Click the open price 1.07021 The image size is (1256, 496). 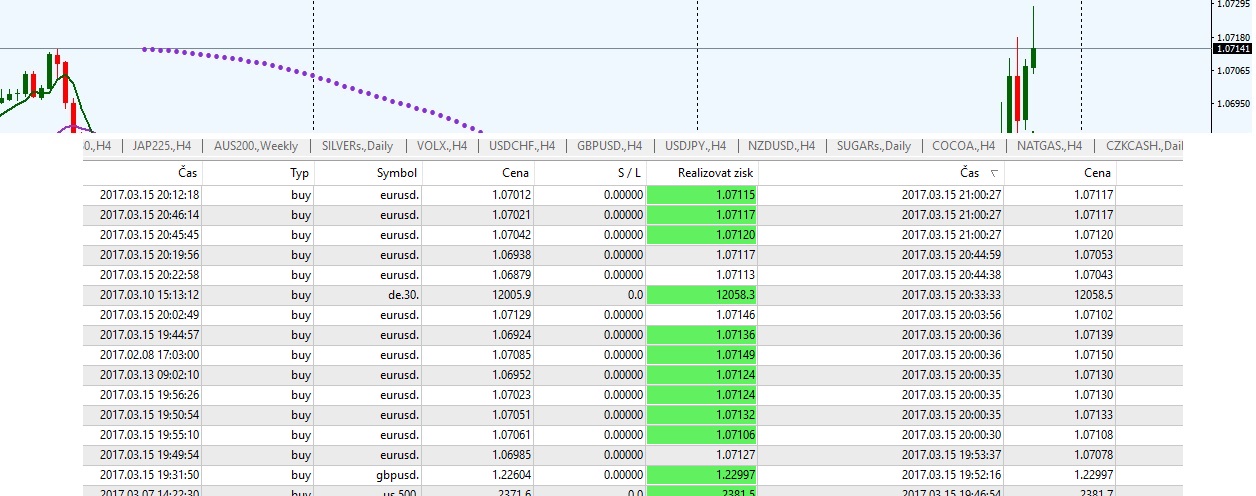coord(512,215)
